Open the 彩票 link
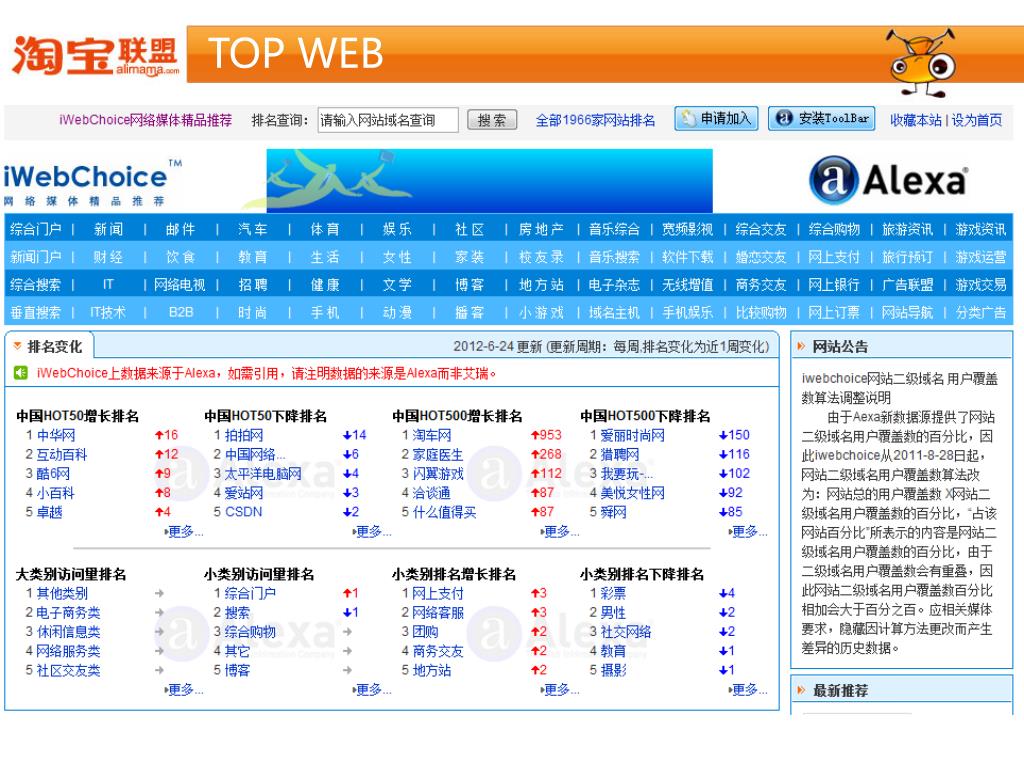Viewport: 1024px width, 768px height. pyautogui.click(x=613, y=593)
